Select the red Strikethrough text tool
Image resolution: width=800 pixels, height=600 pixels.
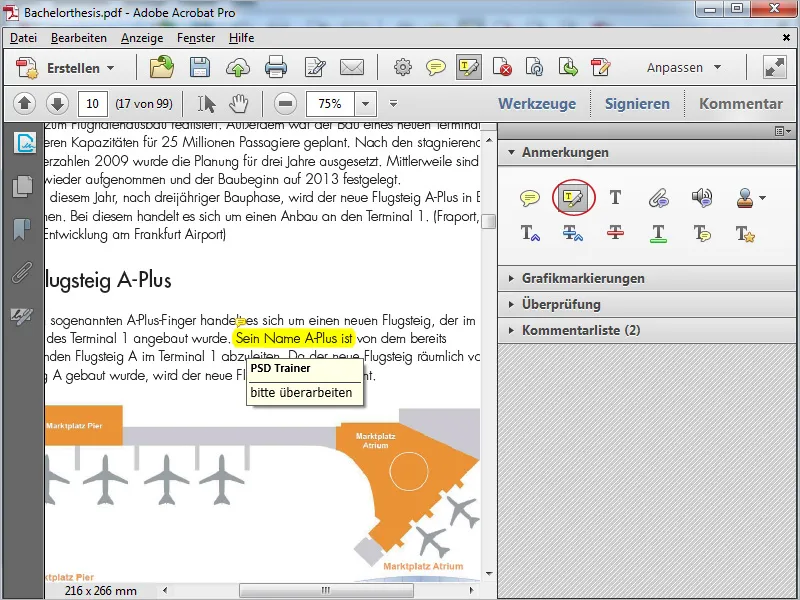click(x=614, y=234)
